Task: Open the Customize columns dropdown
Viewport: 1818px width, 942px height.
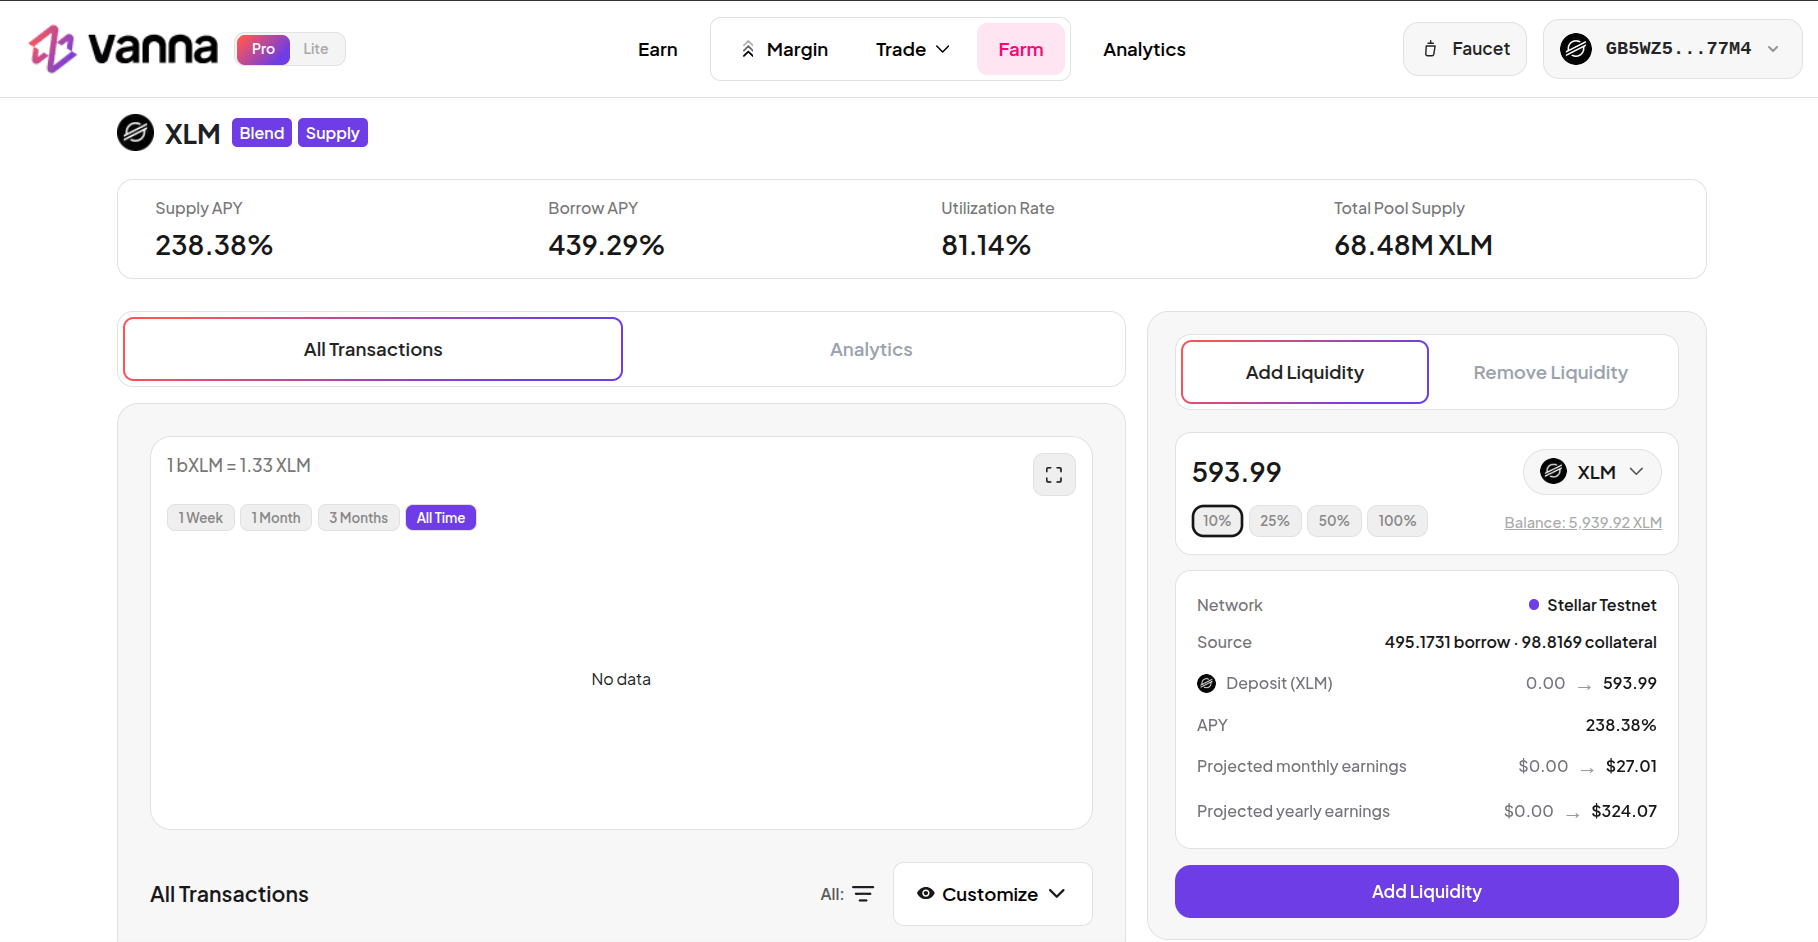Action: point(992,894)
